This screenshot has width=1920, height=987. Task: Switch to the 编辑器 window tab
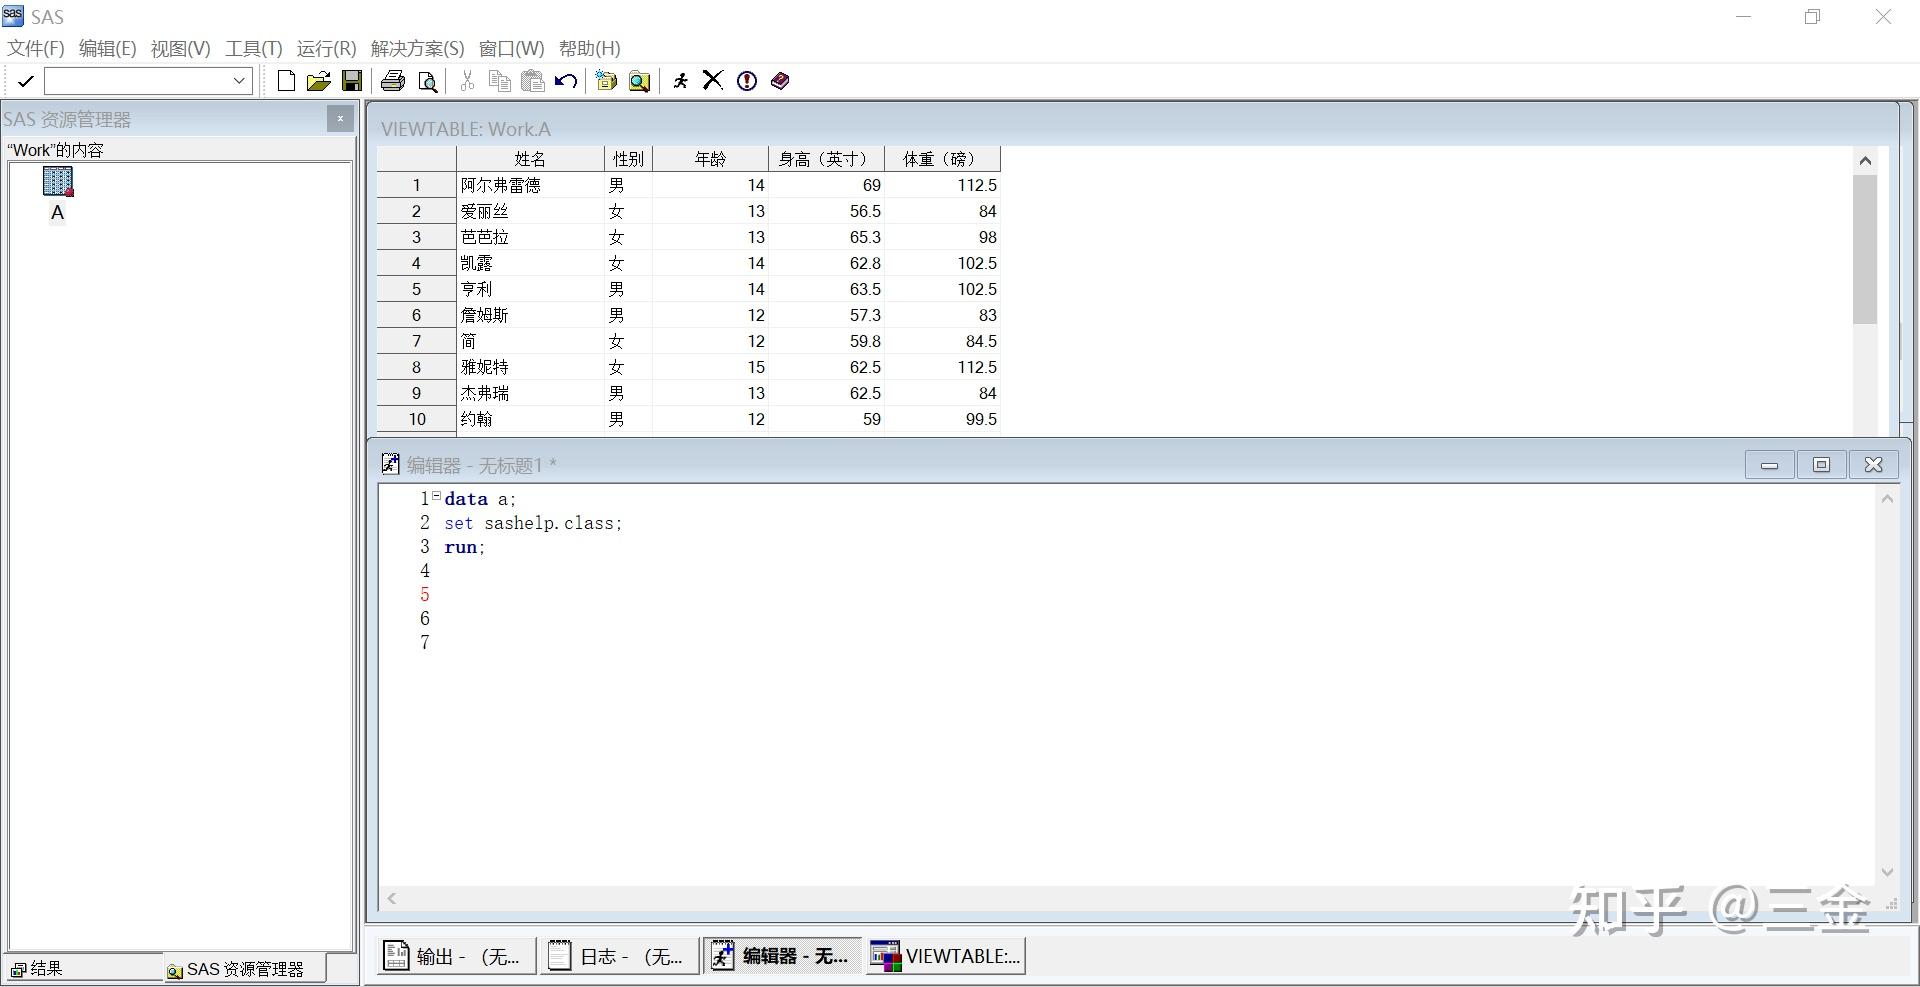tap(782, 956)
